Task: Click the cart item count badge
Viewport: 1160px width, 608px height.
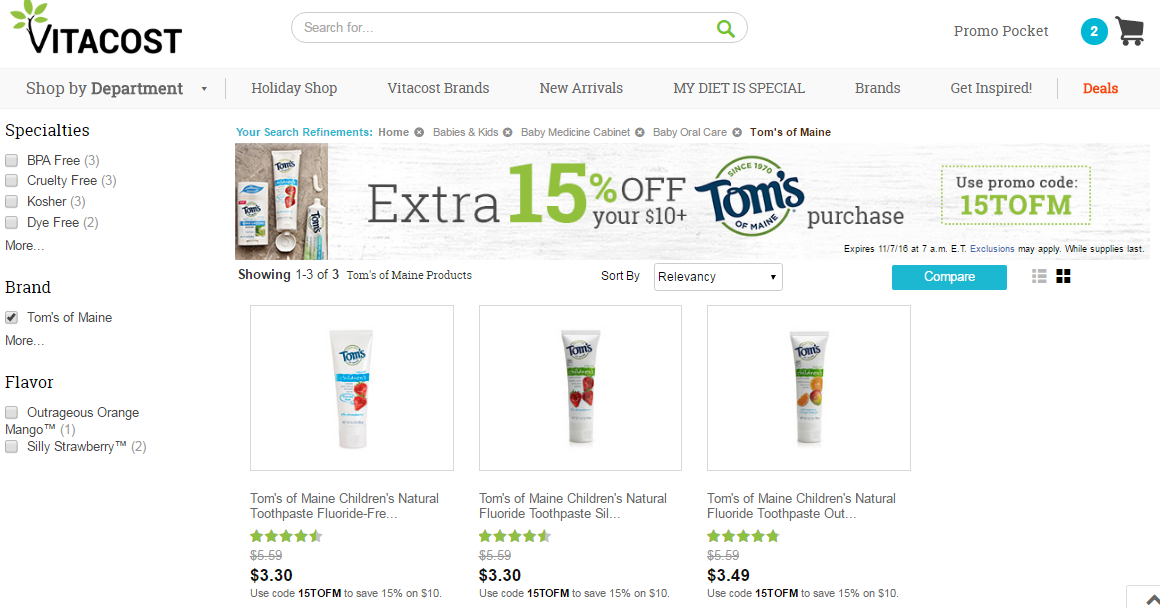Action: [1094, 32]
